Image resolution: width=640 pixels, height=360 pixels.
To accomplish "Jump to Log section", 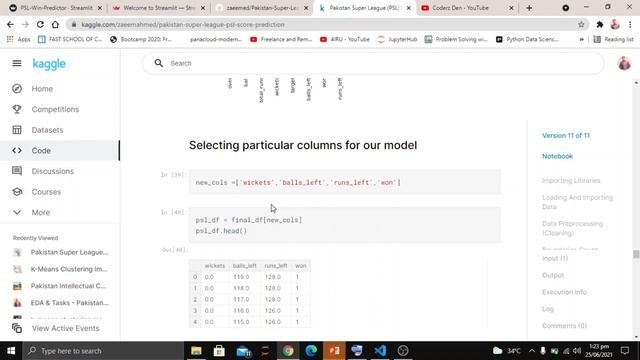I will coord(548,309).
